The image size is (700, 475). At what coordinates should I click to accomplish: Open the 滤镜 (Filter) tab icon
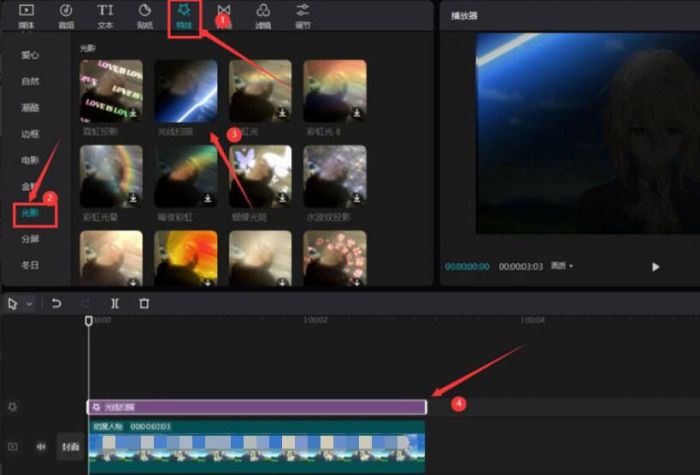(262, 13)
